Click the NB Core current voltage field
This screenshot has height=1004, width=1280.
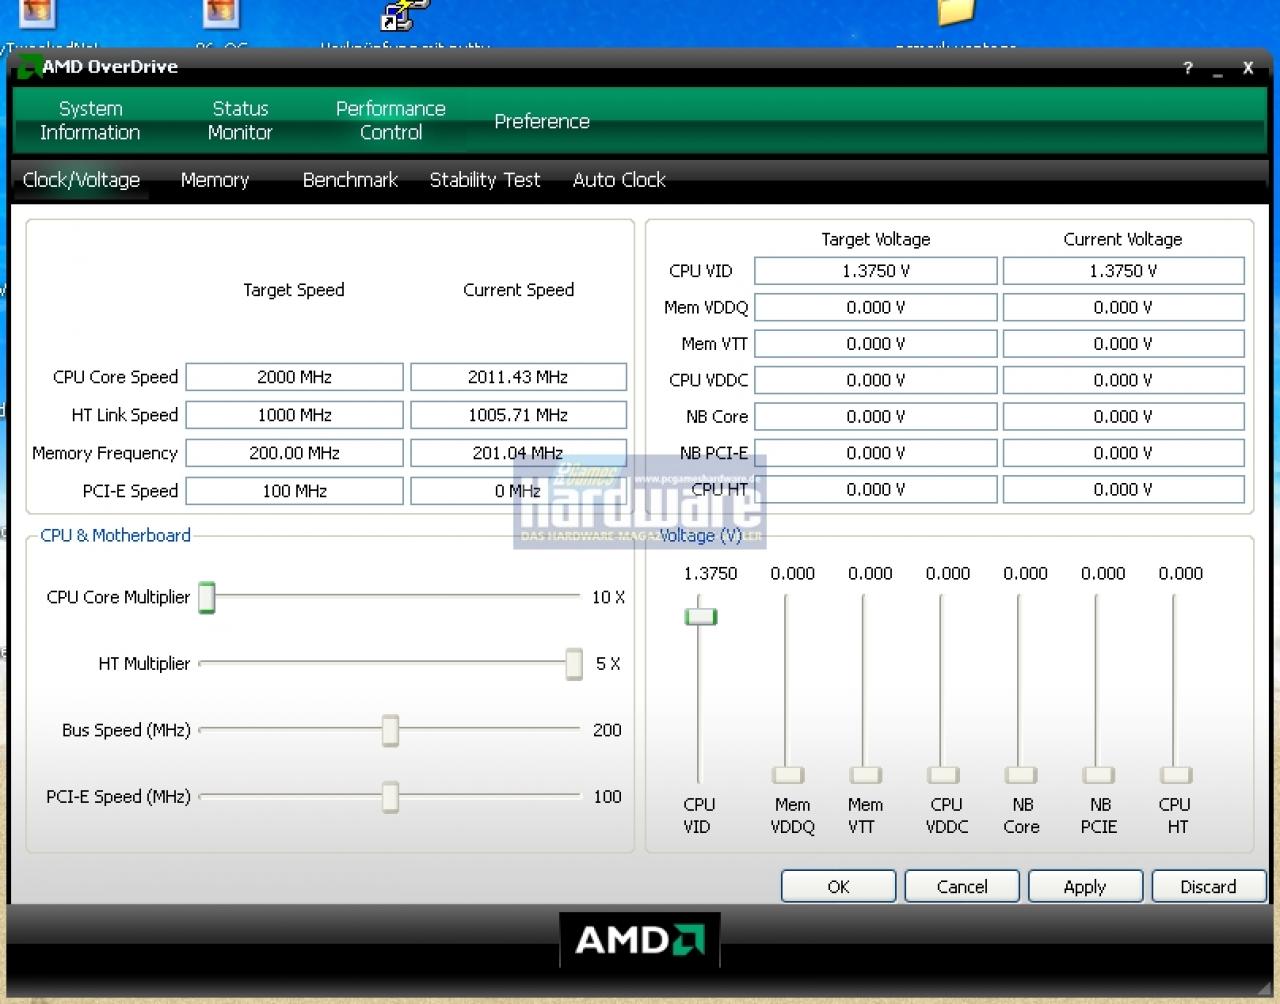pos(1124,417)
